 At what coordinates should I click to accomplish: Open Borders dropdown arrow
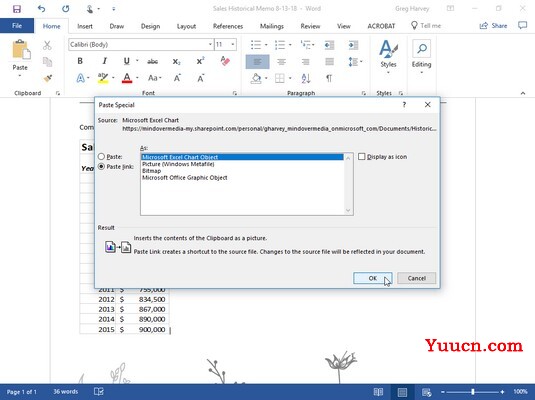tap(290, 78)
